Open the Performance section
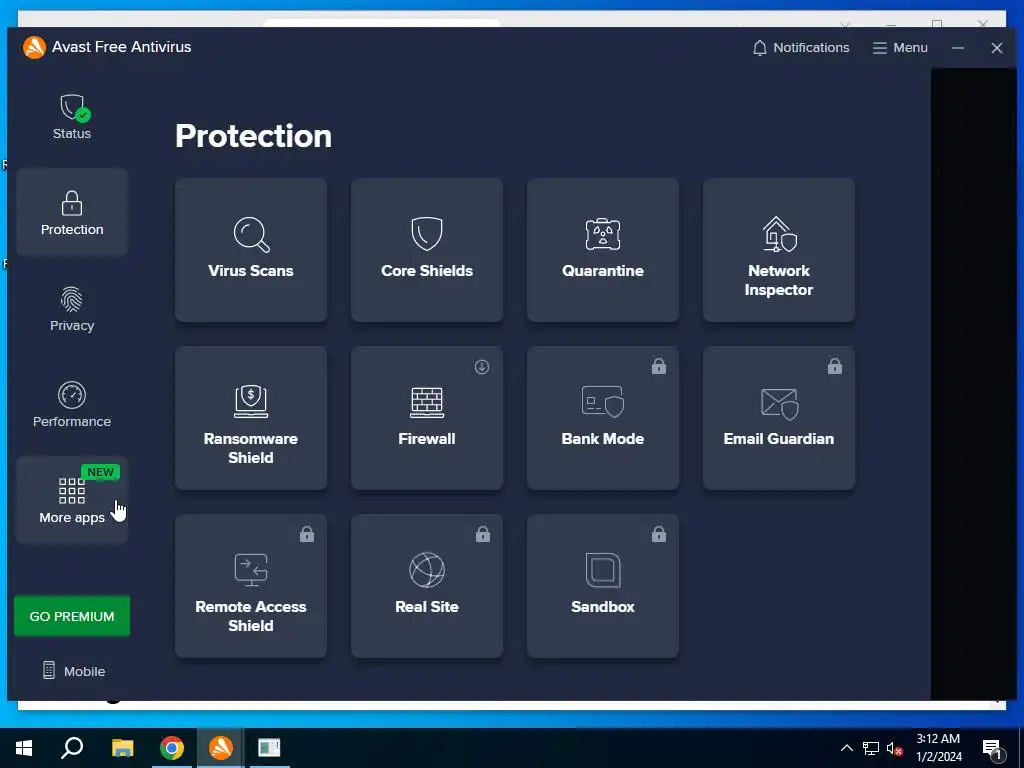Viewport: 1024px width, 768px height. click(x=72, y=404)
